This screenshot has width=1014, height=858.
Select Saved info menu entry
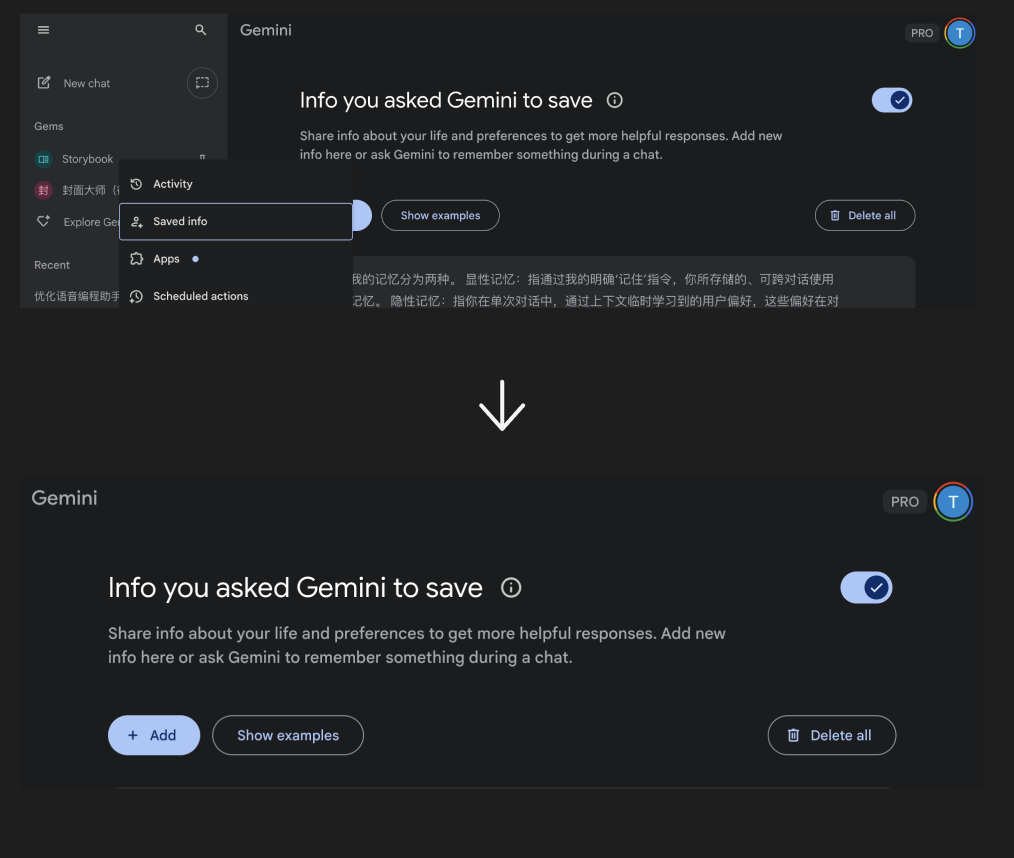(236, 222)
